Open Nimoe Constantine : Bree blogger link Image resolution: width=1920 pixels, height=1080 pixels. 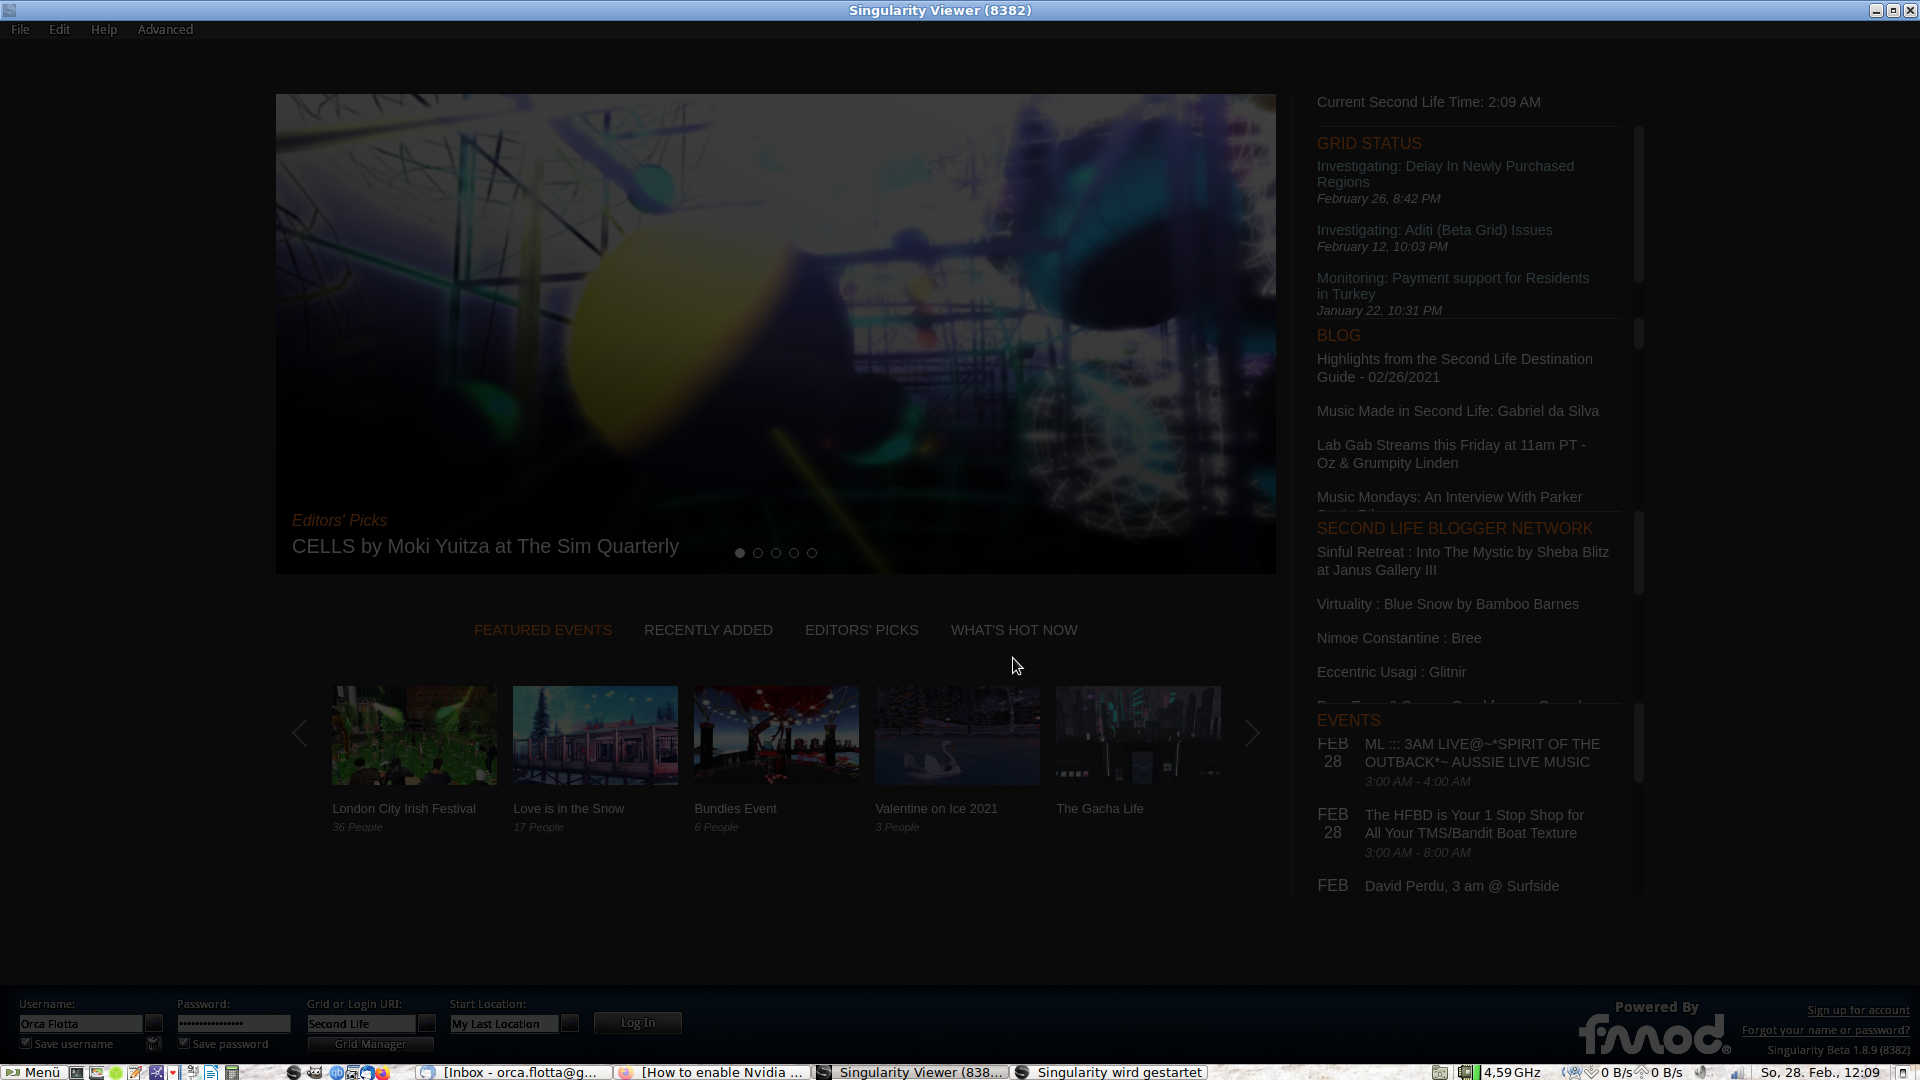(1399, 638)
